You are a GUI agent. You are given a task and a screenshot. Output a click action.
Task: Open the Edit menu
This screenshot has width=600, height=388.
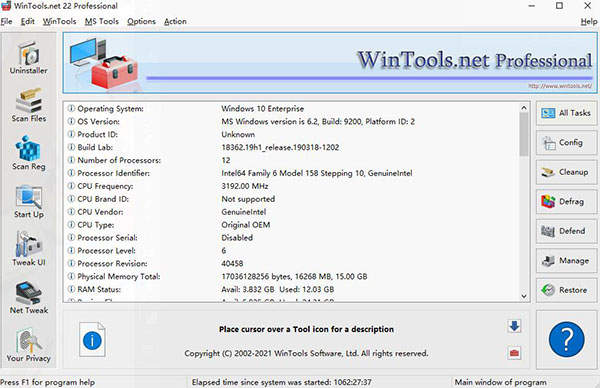coord(28,21)
